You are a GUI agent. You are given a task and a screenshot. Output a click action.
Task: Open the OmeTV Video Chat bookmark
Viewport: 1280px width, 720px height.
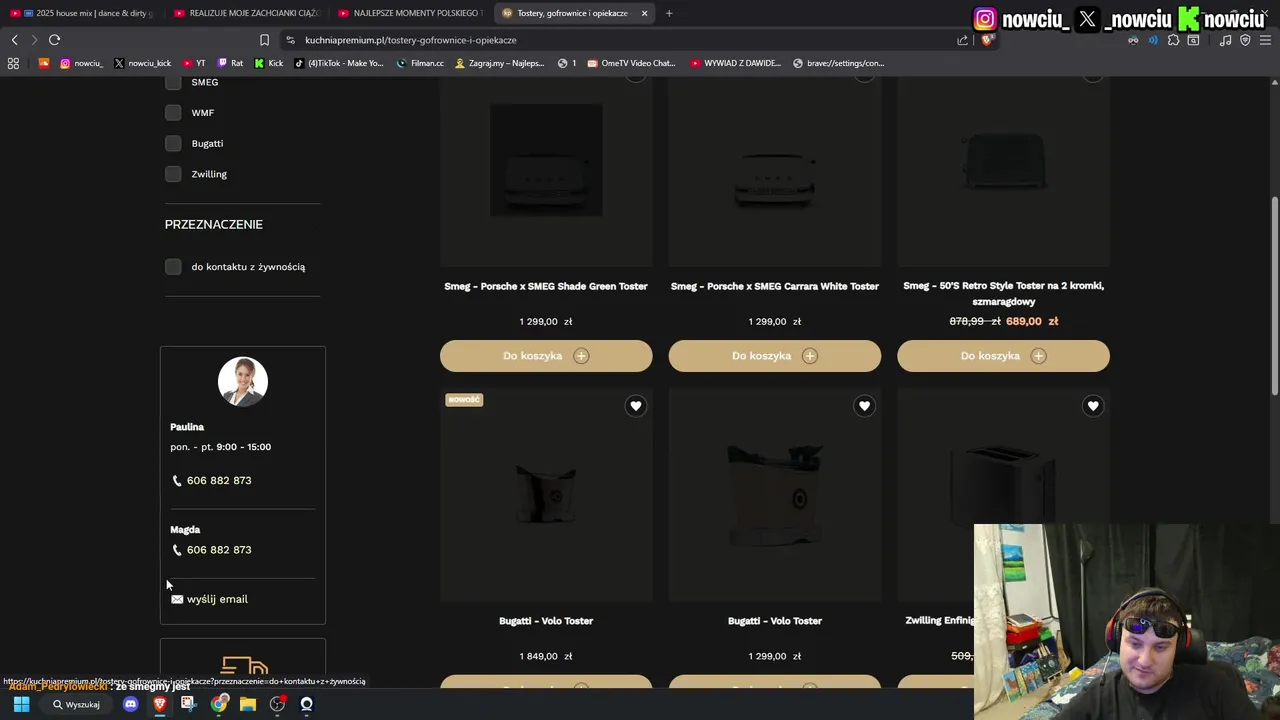[632, 63]
